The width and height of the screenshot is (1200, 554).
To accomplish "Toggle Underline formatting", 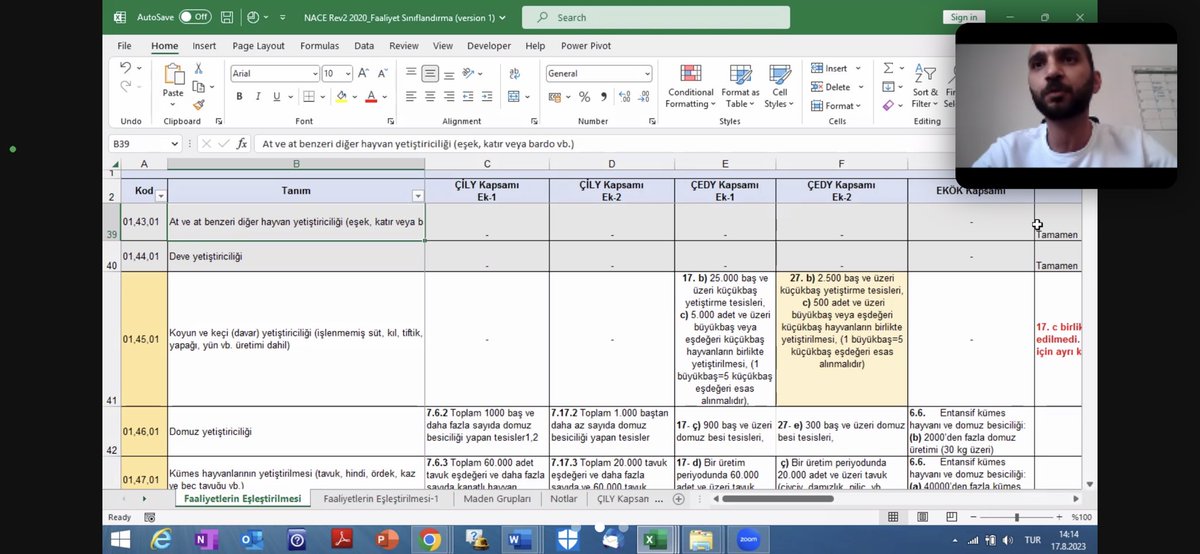I will click(277, 97).
